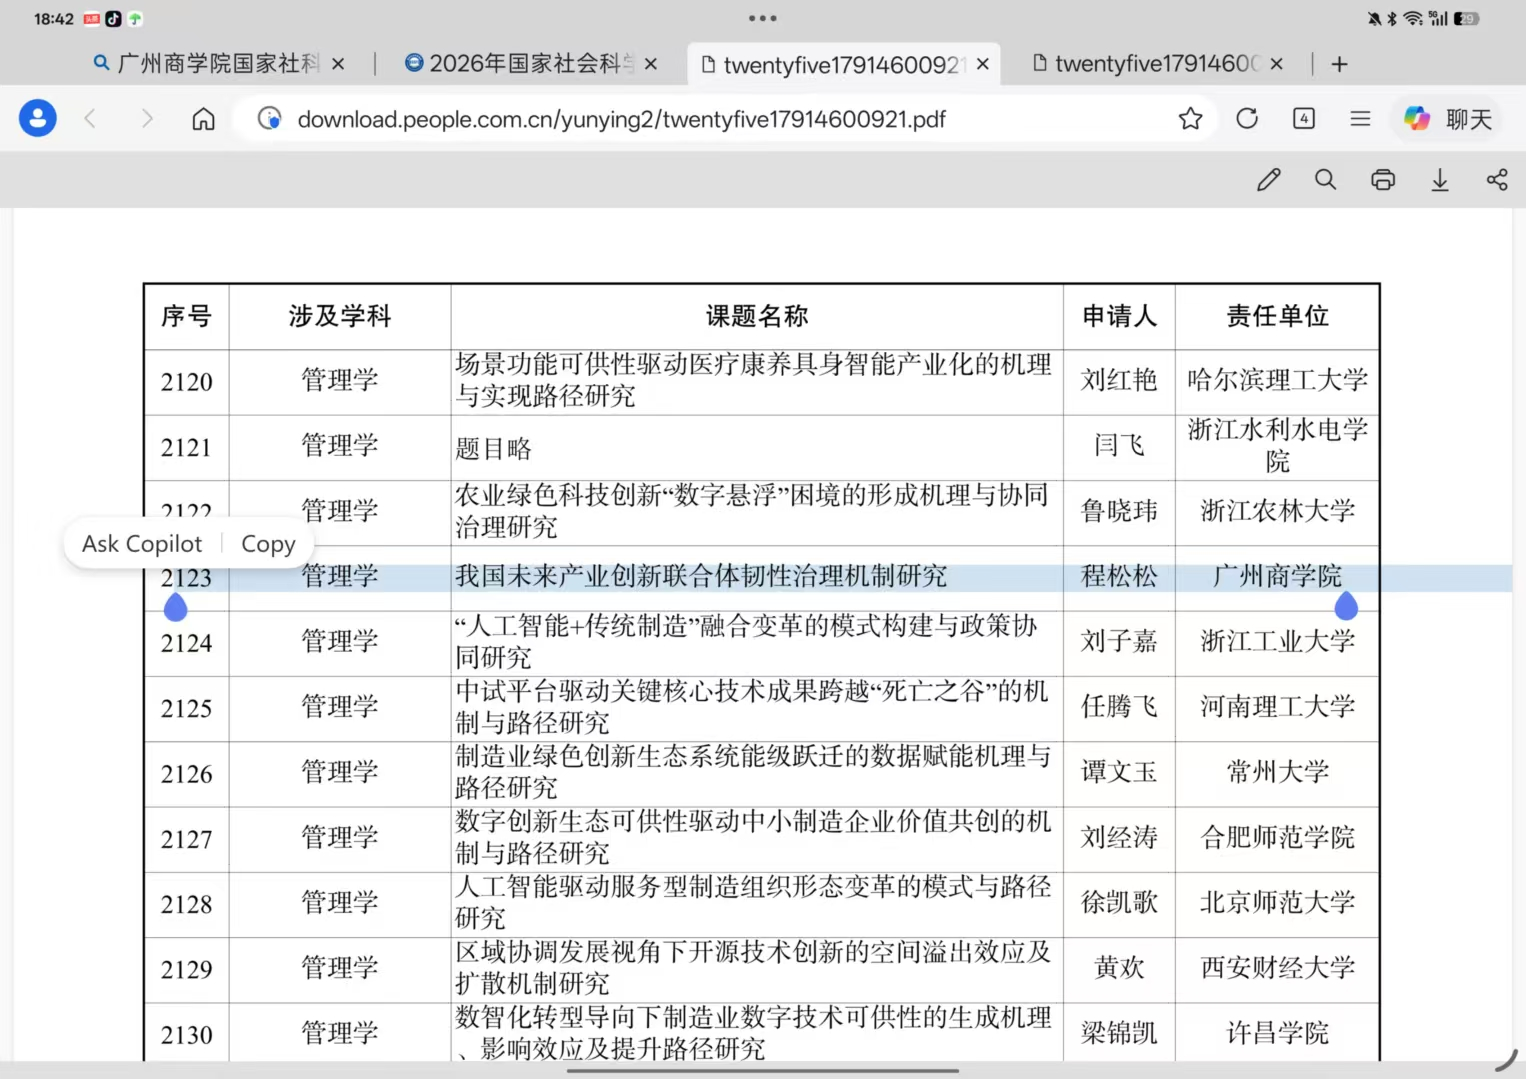This screenshot has width=1526, height=1079.
Task: Switch to the second twentyfive1791460 tab
Action: [1147, 64]
